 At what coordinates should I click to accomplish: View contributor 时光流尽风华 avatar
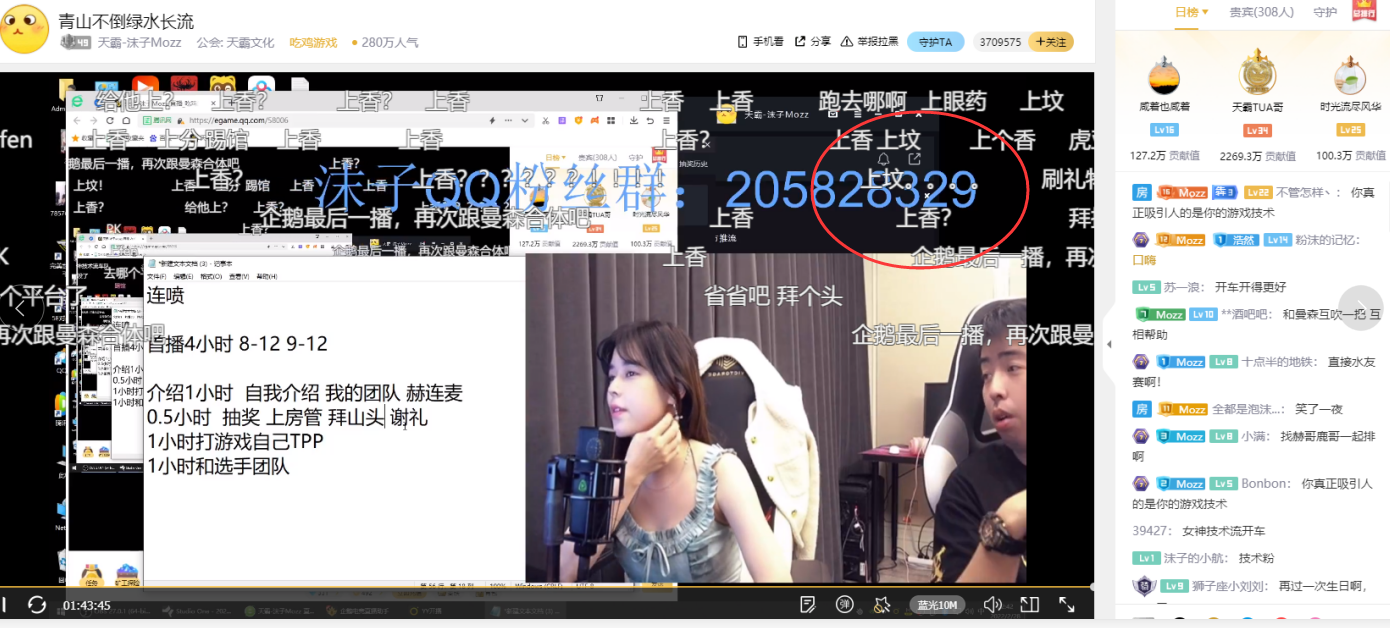(x=1350, y=76)
